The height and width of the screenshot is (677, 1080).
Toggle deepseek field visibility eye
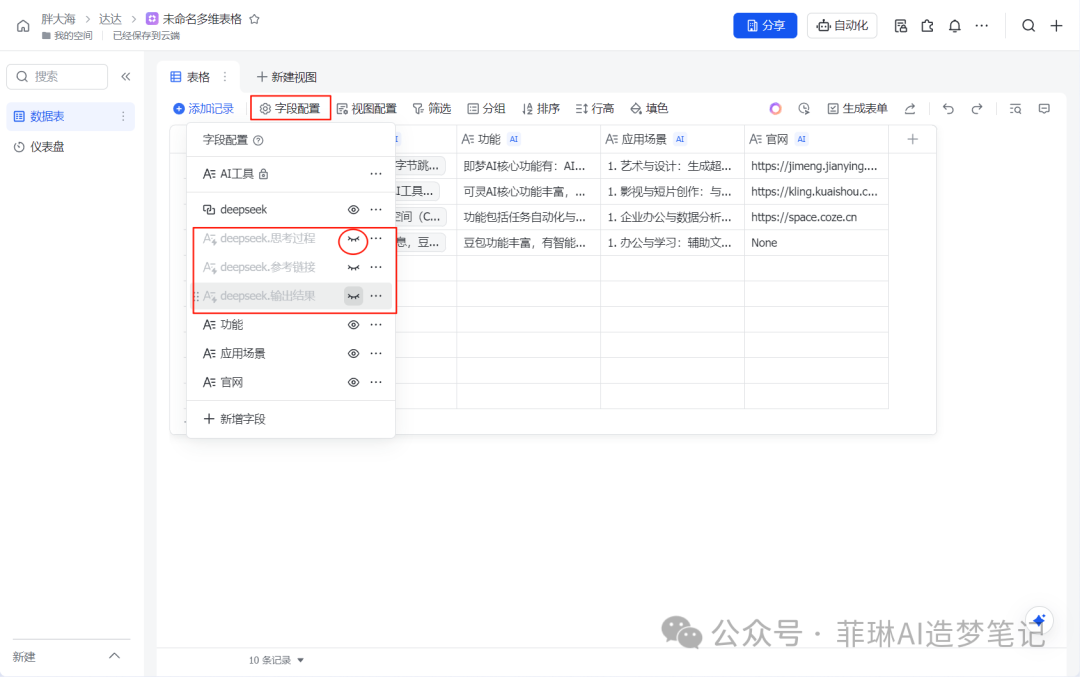(353, 209)
